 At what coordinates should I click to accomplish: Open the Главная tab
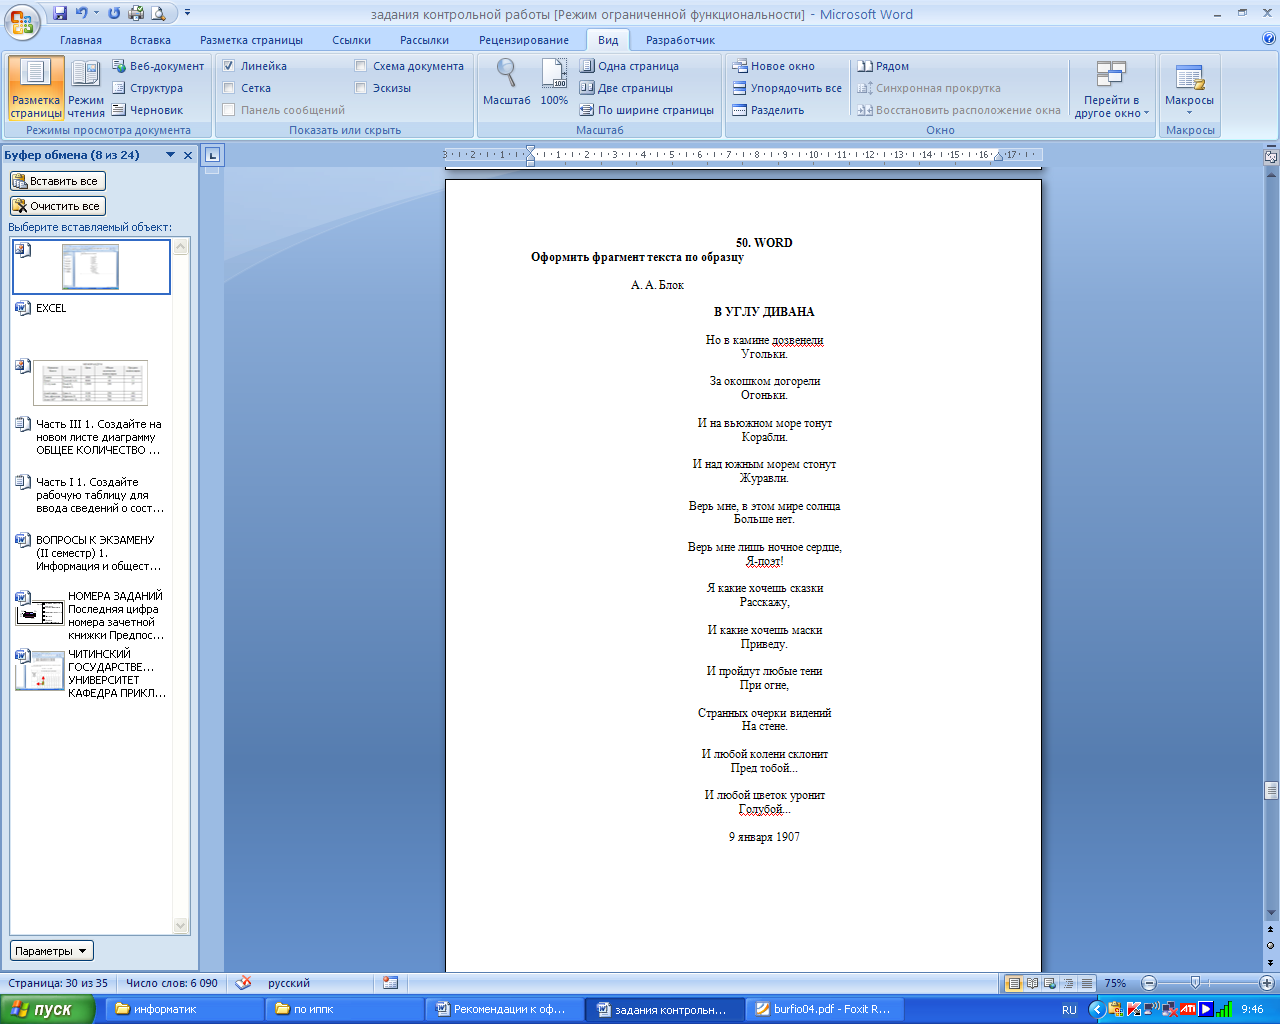(81, 40)
